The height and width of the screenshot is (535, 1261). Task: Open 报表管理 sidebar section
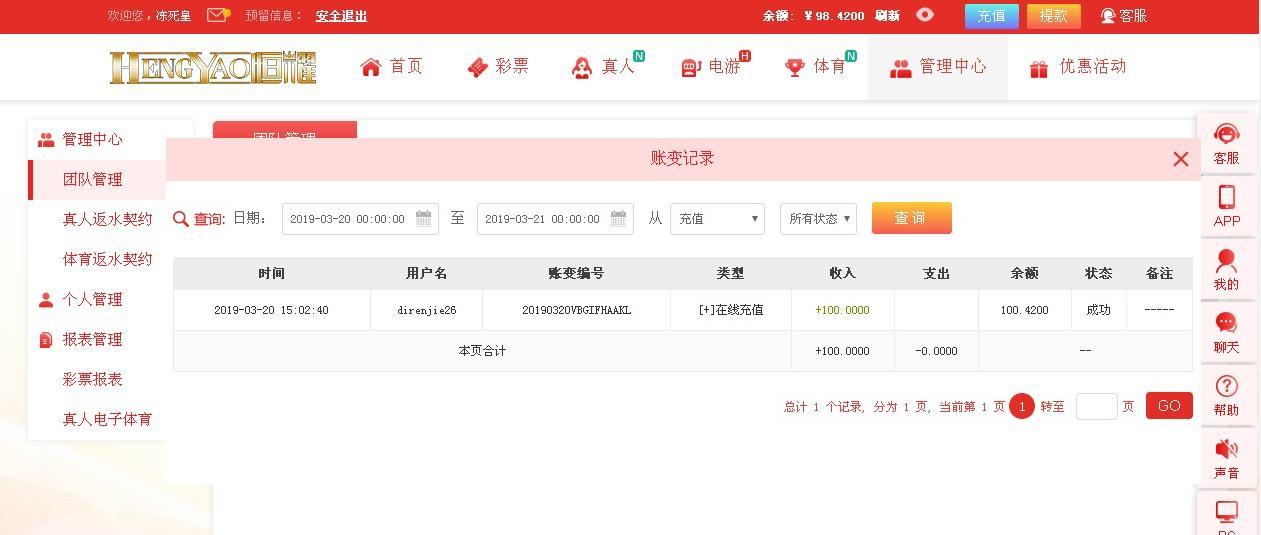pos(93,339)
